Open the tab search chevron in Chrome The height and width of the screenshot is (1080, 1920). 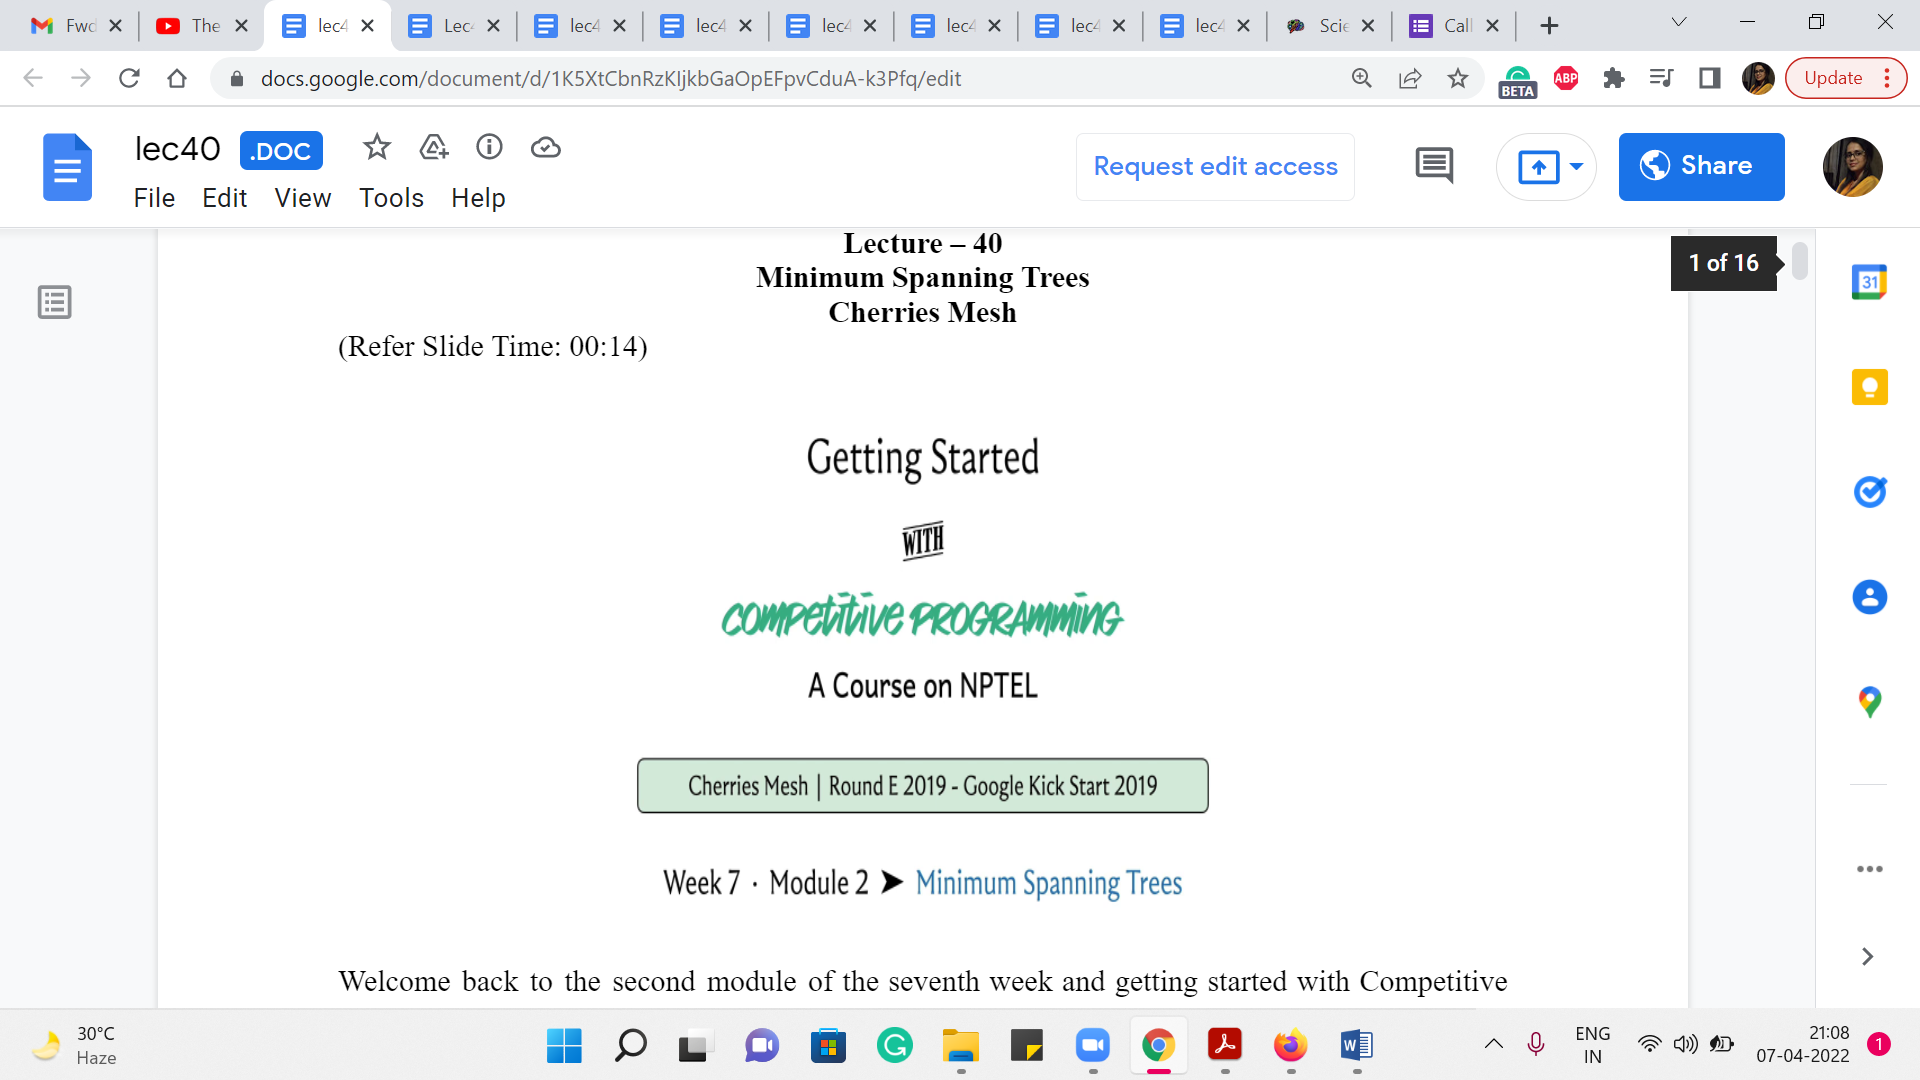tap(1679, 23)
